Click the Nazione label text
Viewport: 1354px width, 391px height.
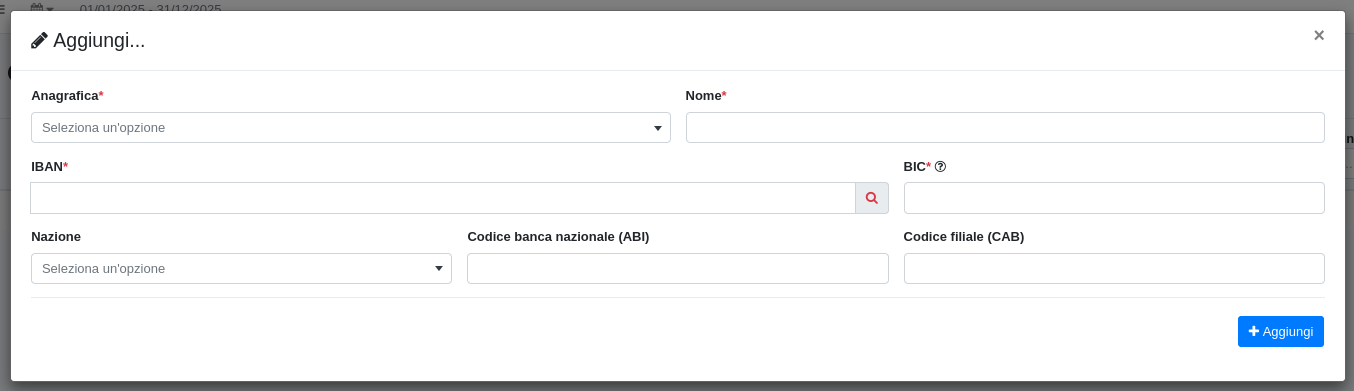[56, 237]
